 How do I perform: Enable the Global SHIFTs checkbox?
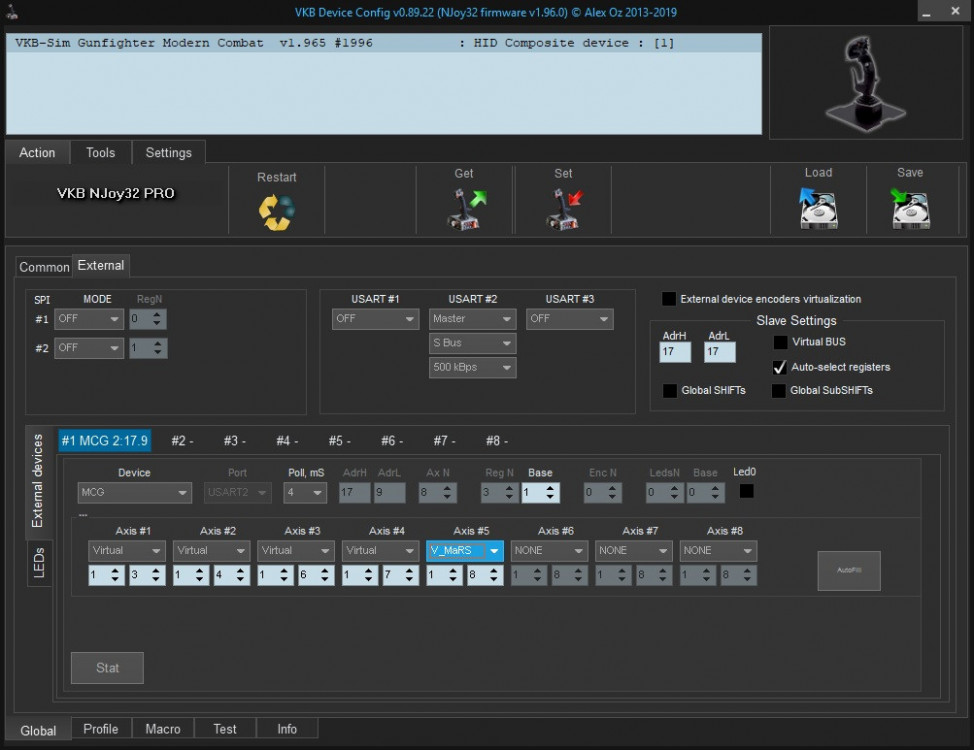tap(669, 390)
